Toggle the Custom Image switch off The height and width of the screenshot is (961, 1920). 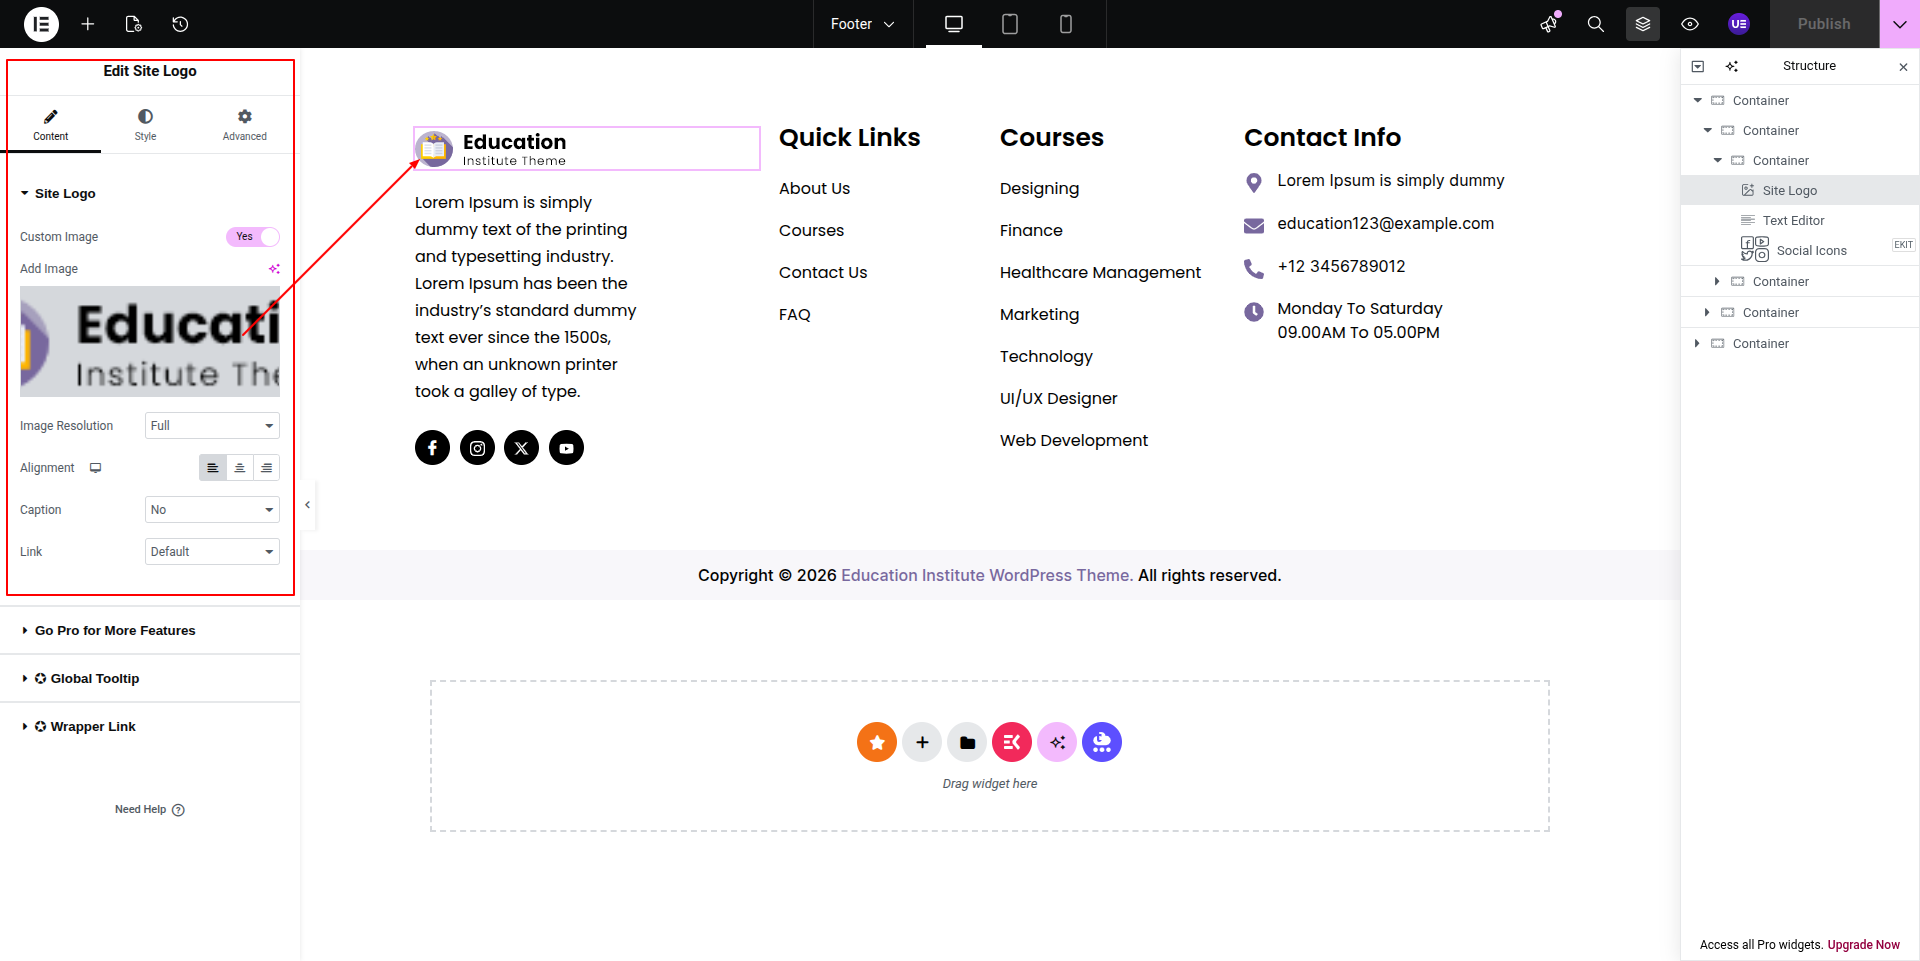(x=252, y=237)
